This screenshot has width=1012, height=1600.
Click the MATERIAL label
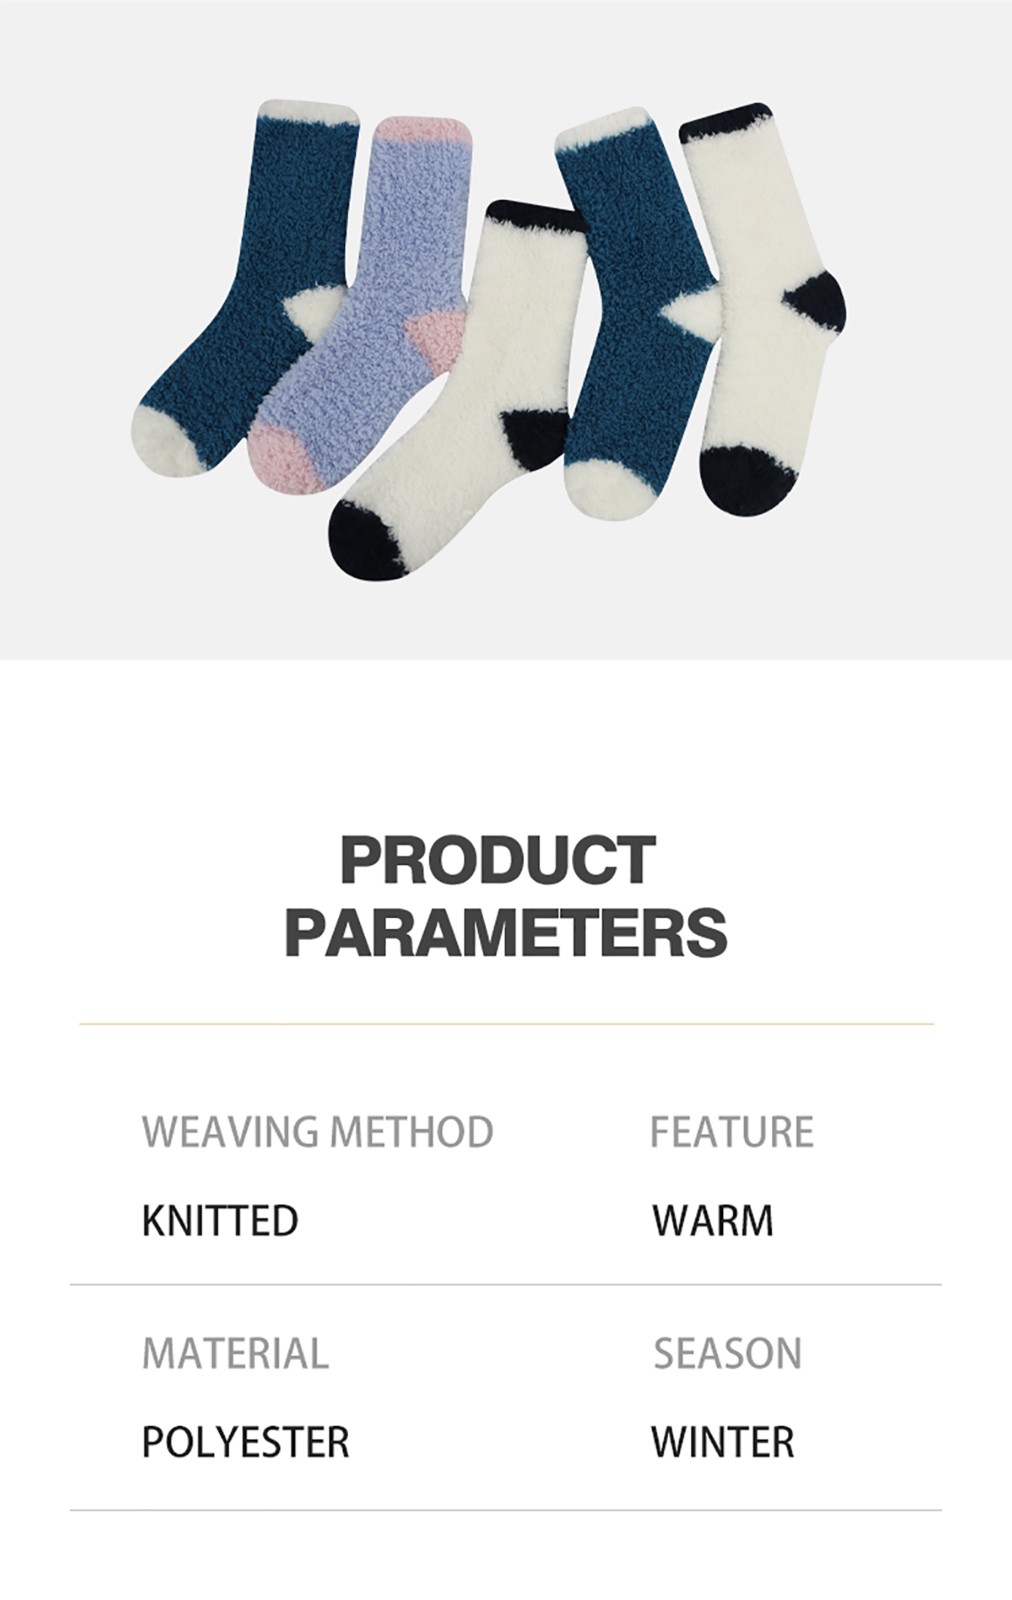[235, 1354]
